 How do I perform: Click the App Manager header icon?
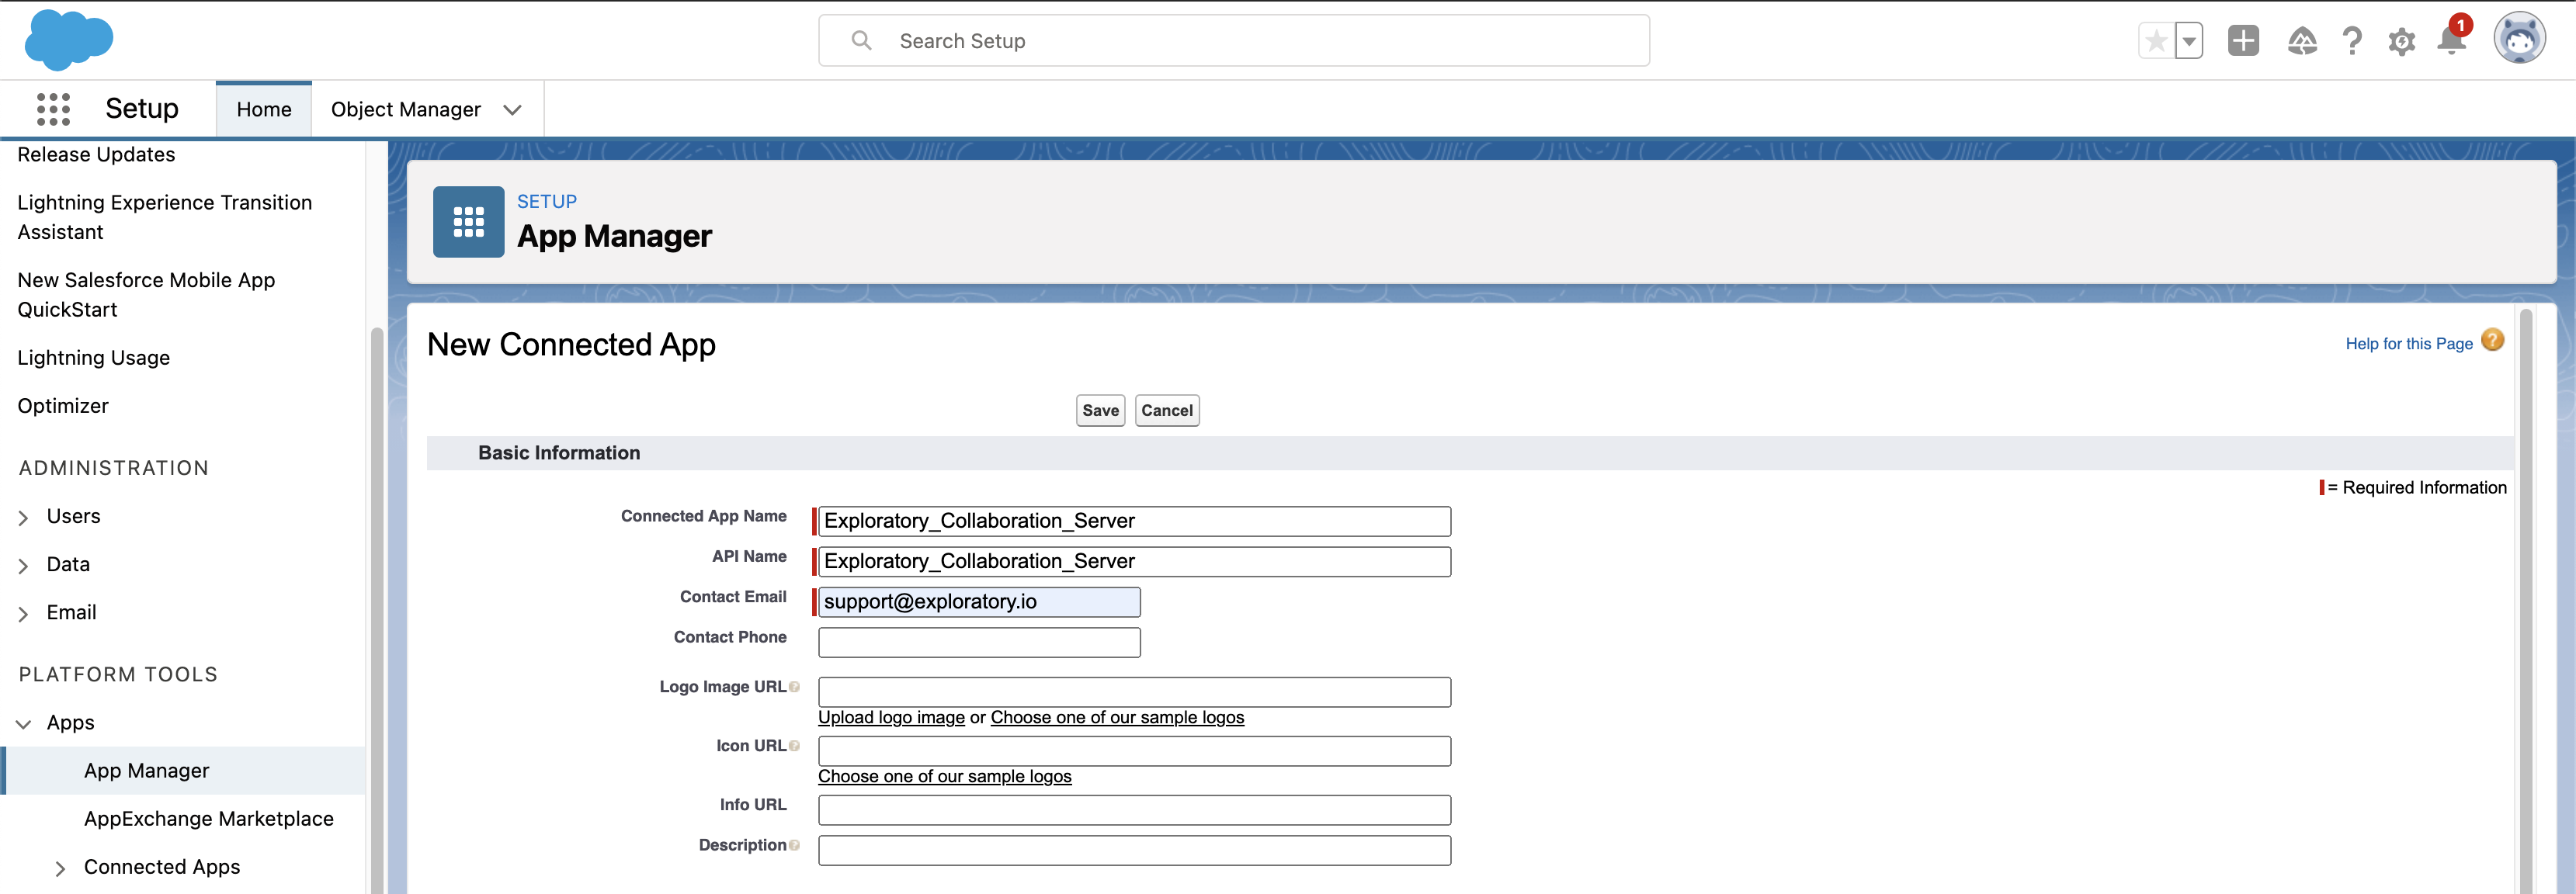468,222
